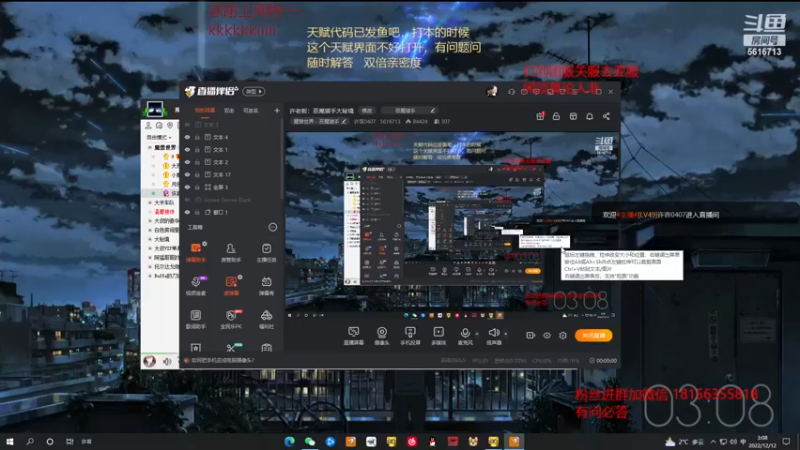Click the record video icon near 关闭直播
The height and width of the screenshot is (450, 800).
click(530, 335)
